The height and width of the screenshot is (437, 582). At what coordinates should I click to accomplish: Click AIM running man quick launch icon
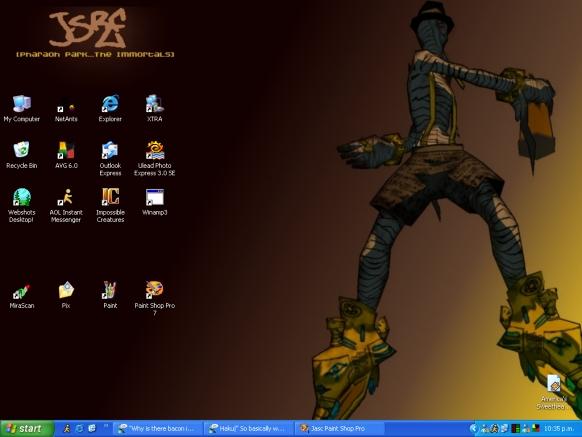coord(67,428)
